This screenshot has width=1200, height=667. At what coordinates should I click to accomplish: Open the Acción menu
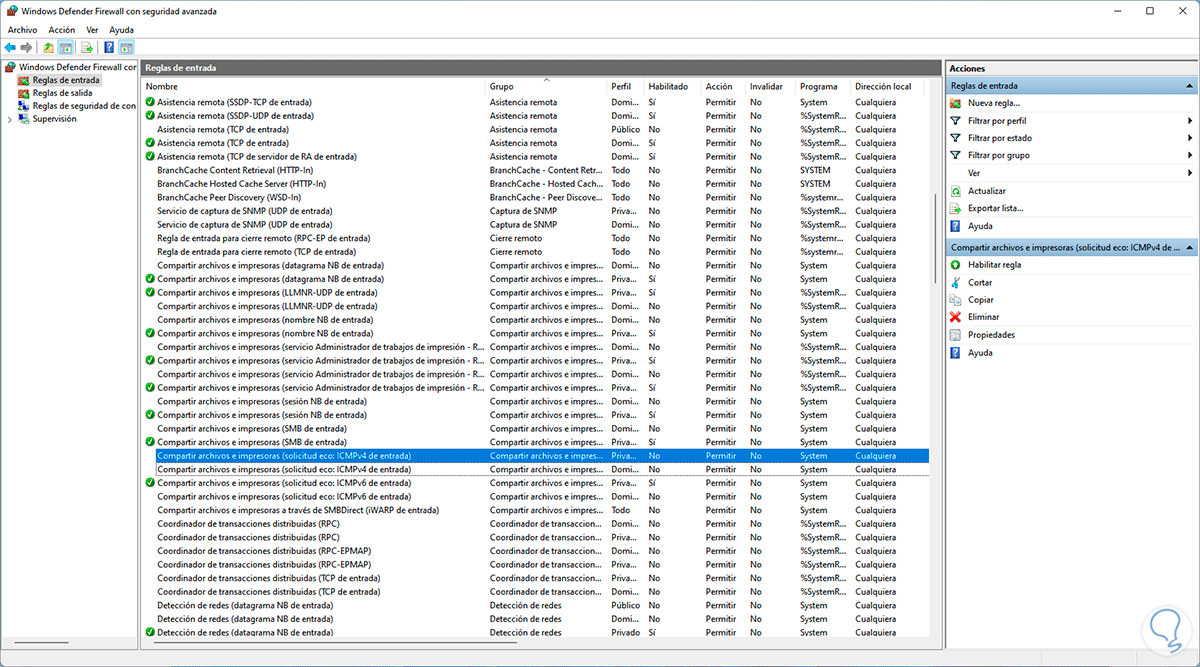62,30
